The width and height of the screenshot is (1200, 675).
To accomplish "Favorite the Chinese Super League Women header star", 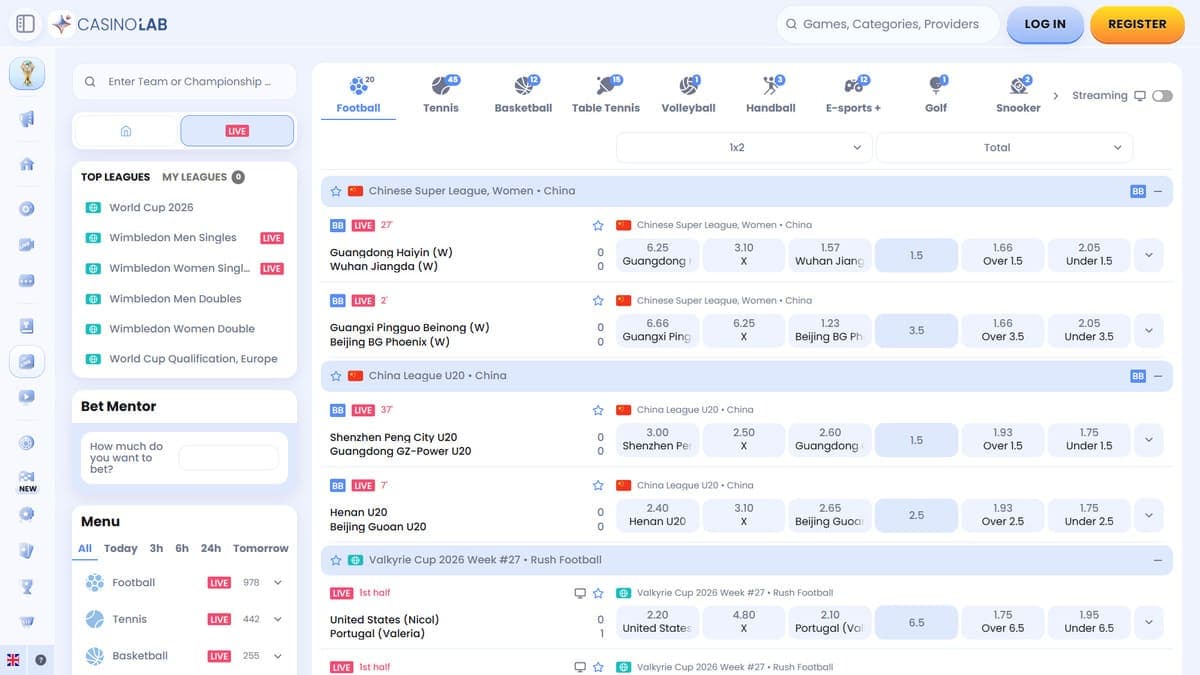I will click(x=336, y=191).
